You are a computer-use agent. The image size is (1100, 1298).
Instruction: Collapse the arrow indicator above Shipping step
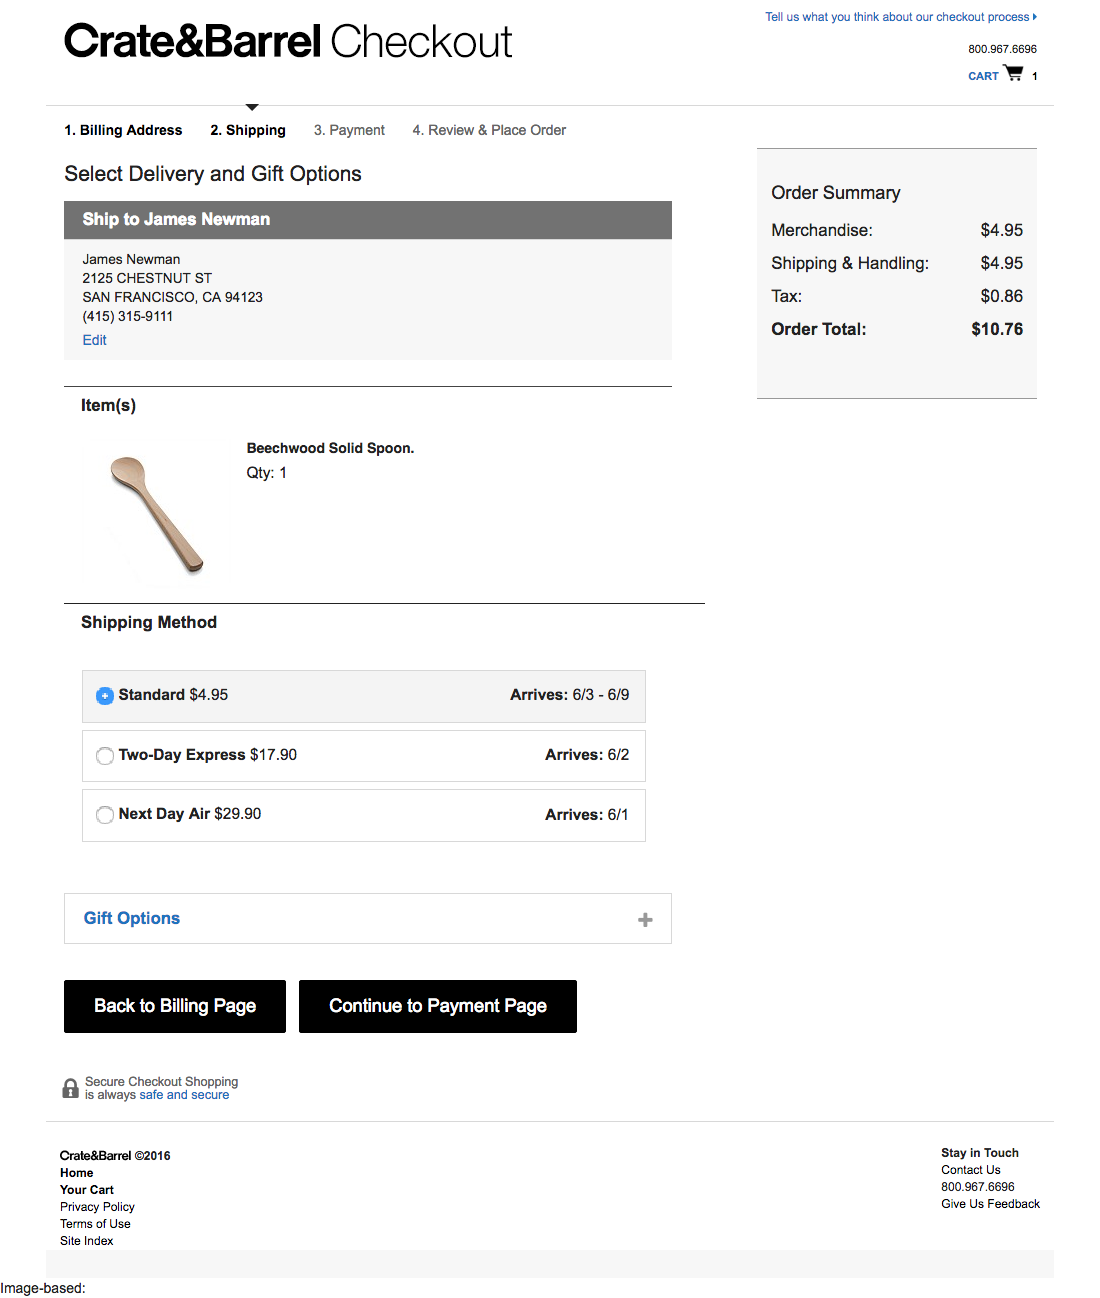coord(252,107)
